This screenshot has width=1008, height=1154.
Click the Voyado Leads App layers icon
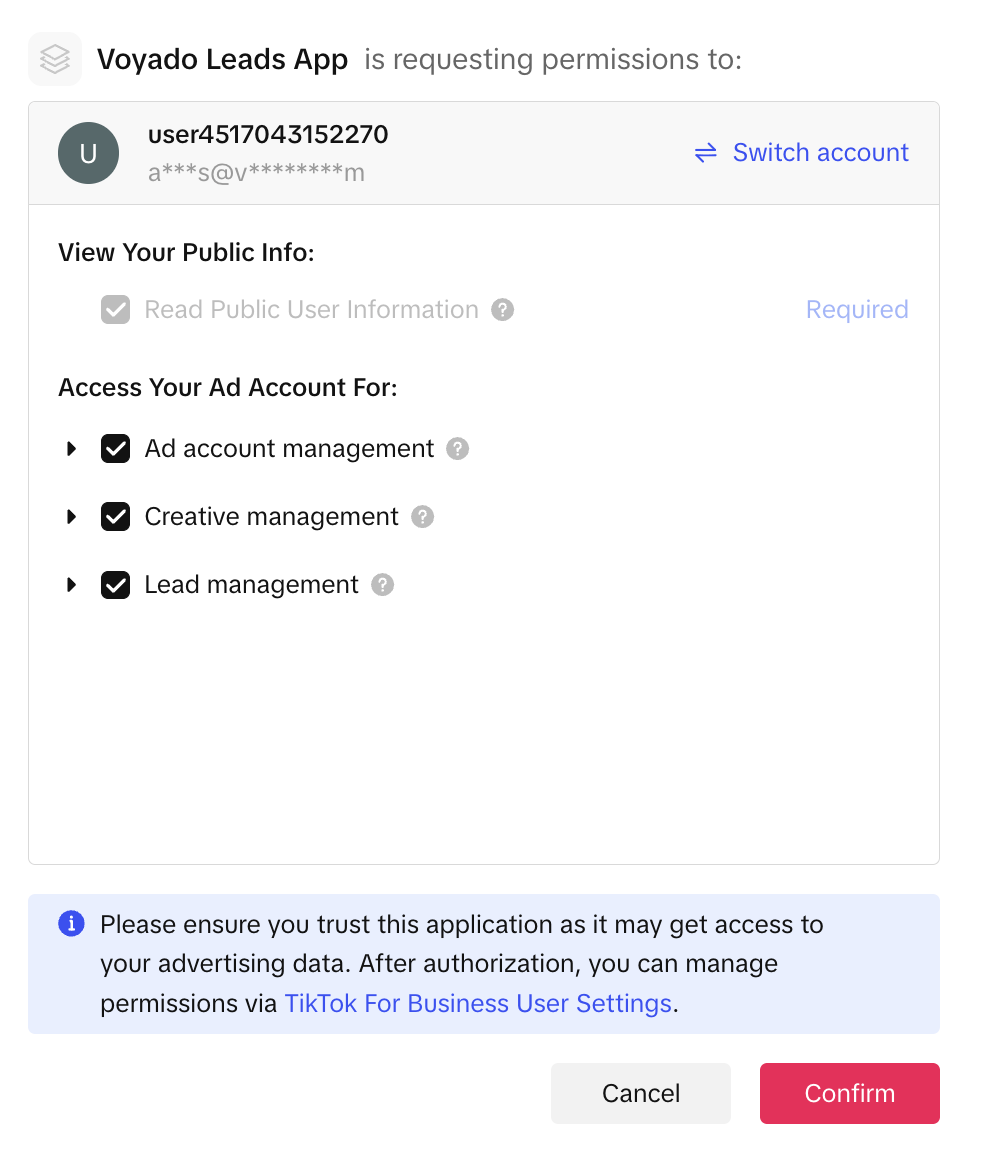click(x=55, y=59)
